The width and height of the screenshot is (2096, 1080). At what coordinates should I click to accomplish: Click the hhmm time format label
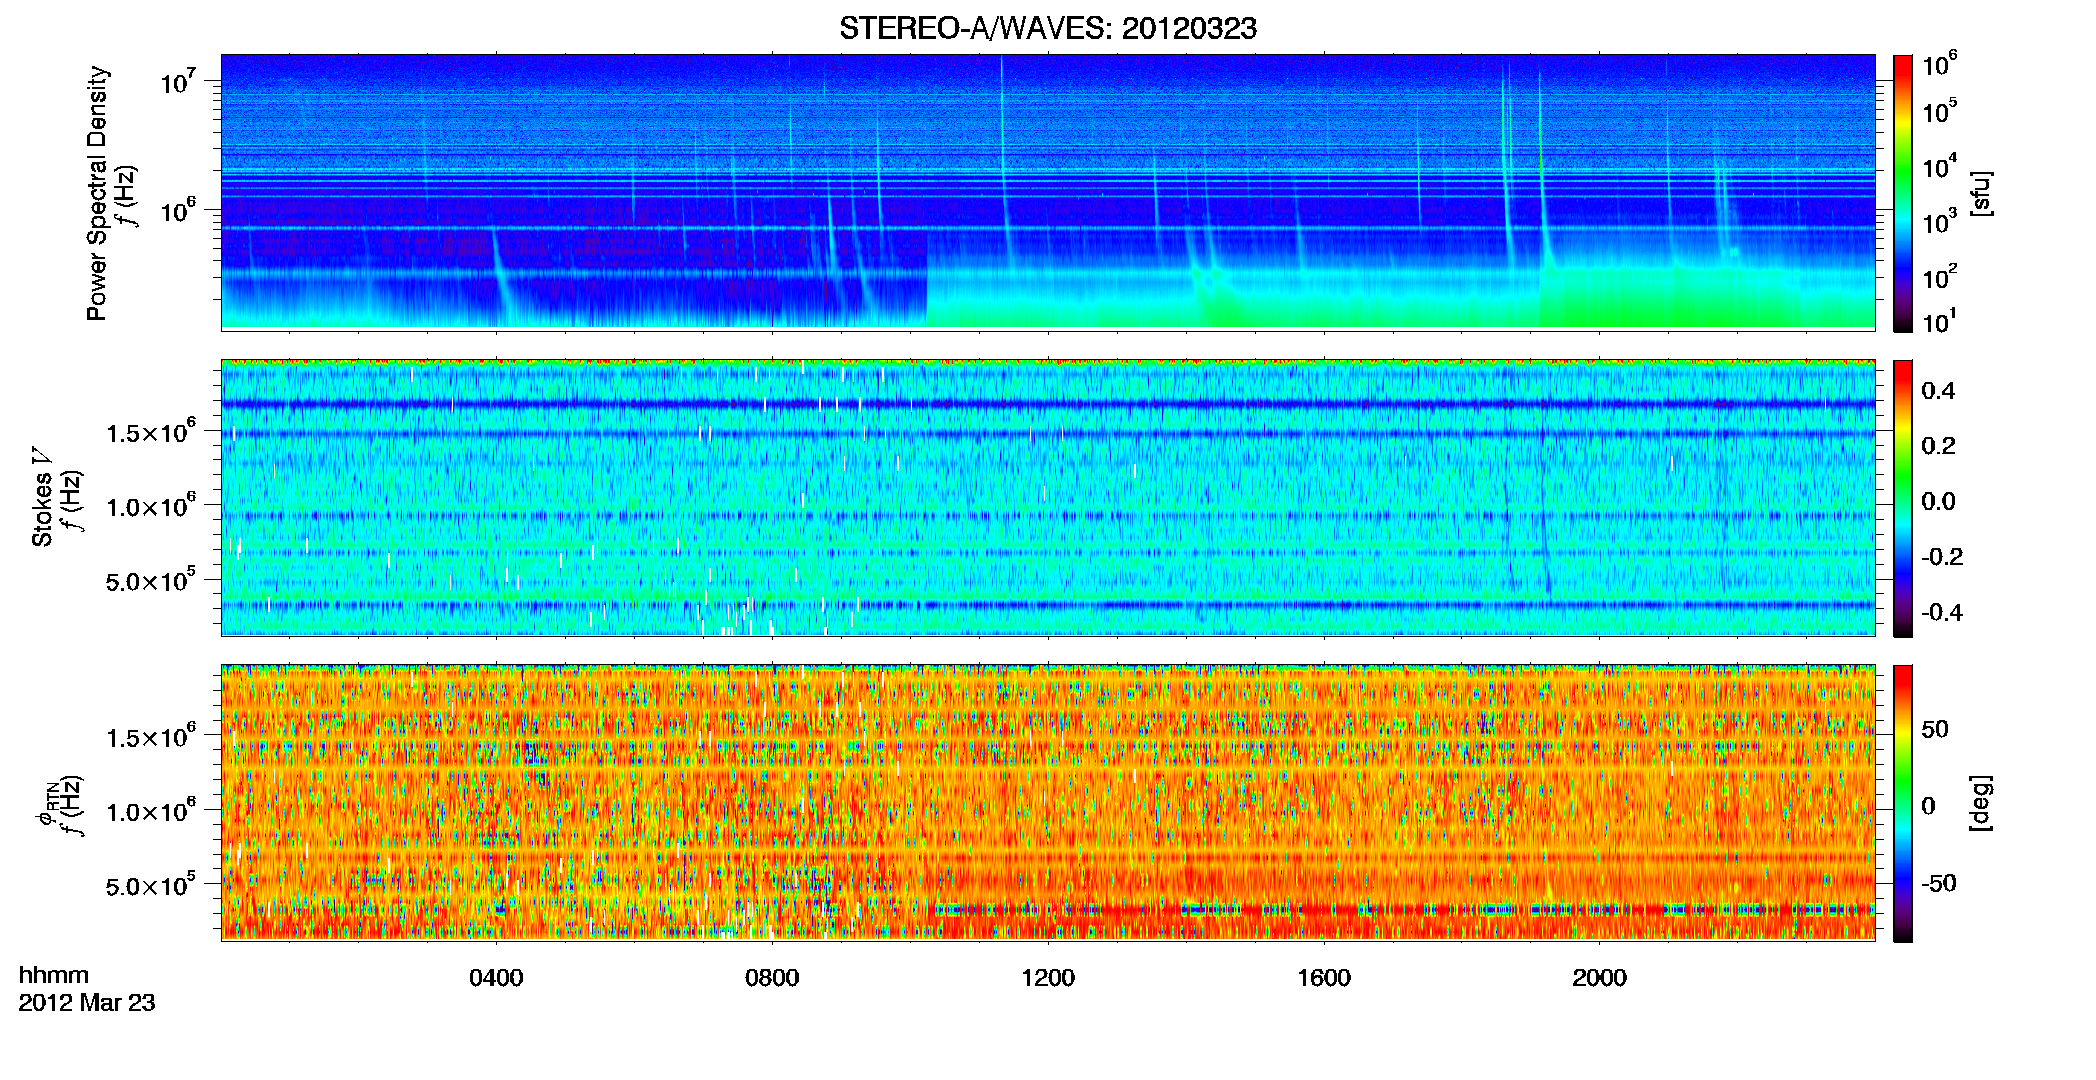[54, 975]
